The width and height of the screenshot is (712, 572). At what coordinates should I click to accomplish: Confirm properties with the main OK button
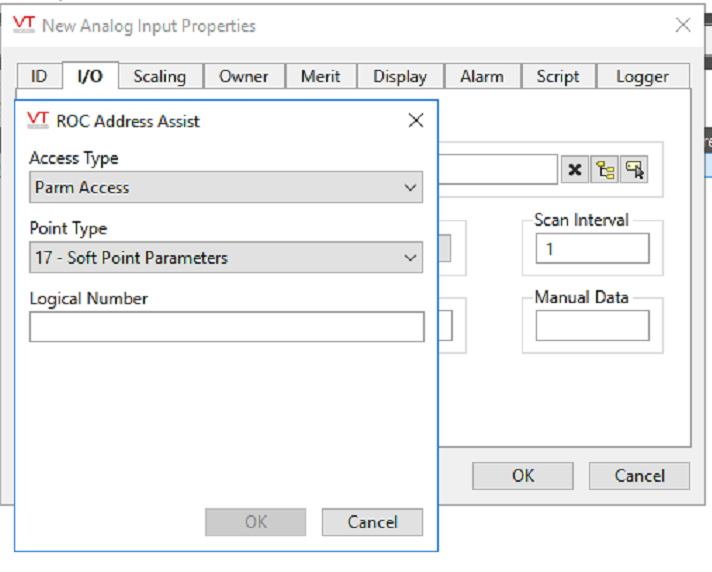click(x=523, y=476)
